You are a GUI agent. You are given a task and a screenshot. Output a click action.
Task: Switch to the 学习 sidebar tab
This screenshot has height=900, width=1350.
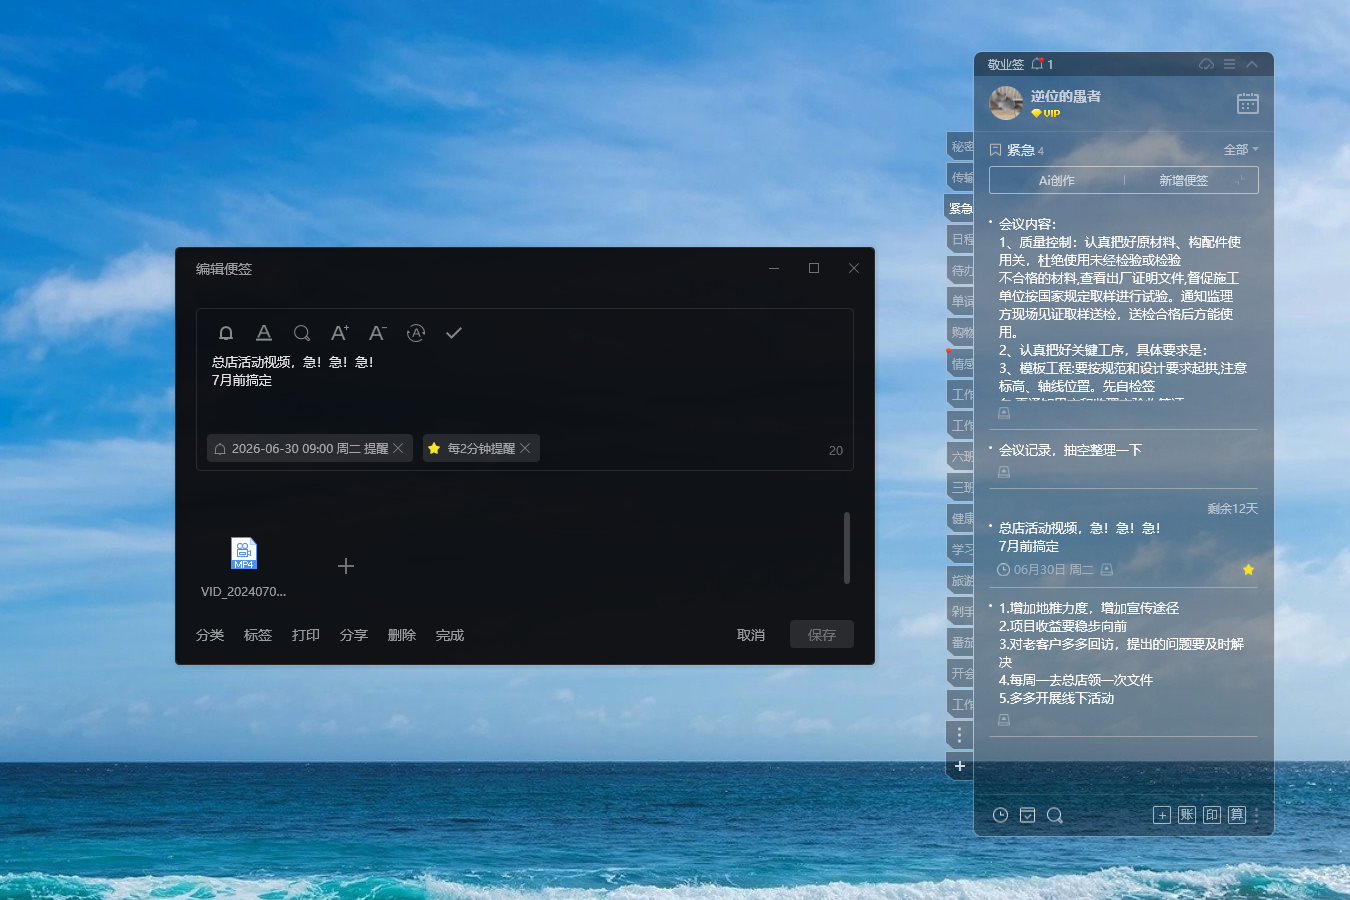pos(961,549)
